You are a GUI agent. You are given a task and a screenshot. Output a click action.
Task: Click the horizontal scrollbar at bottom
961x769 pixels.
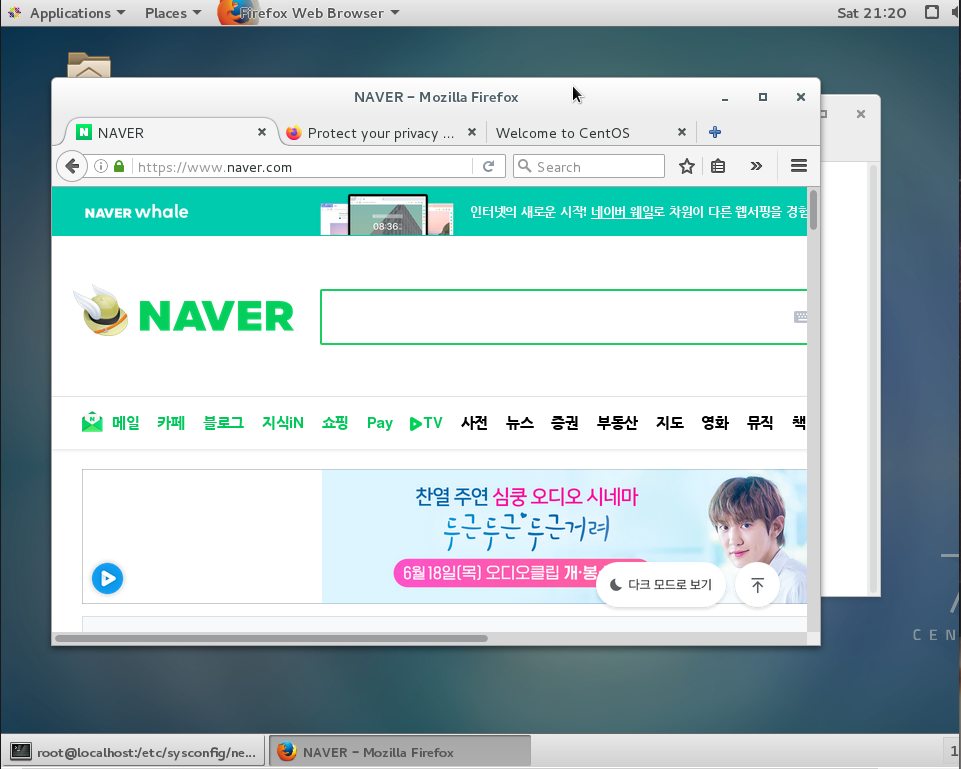point(271,638)
